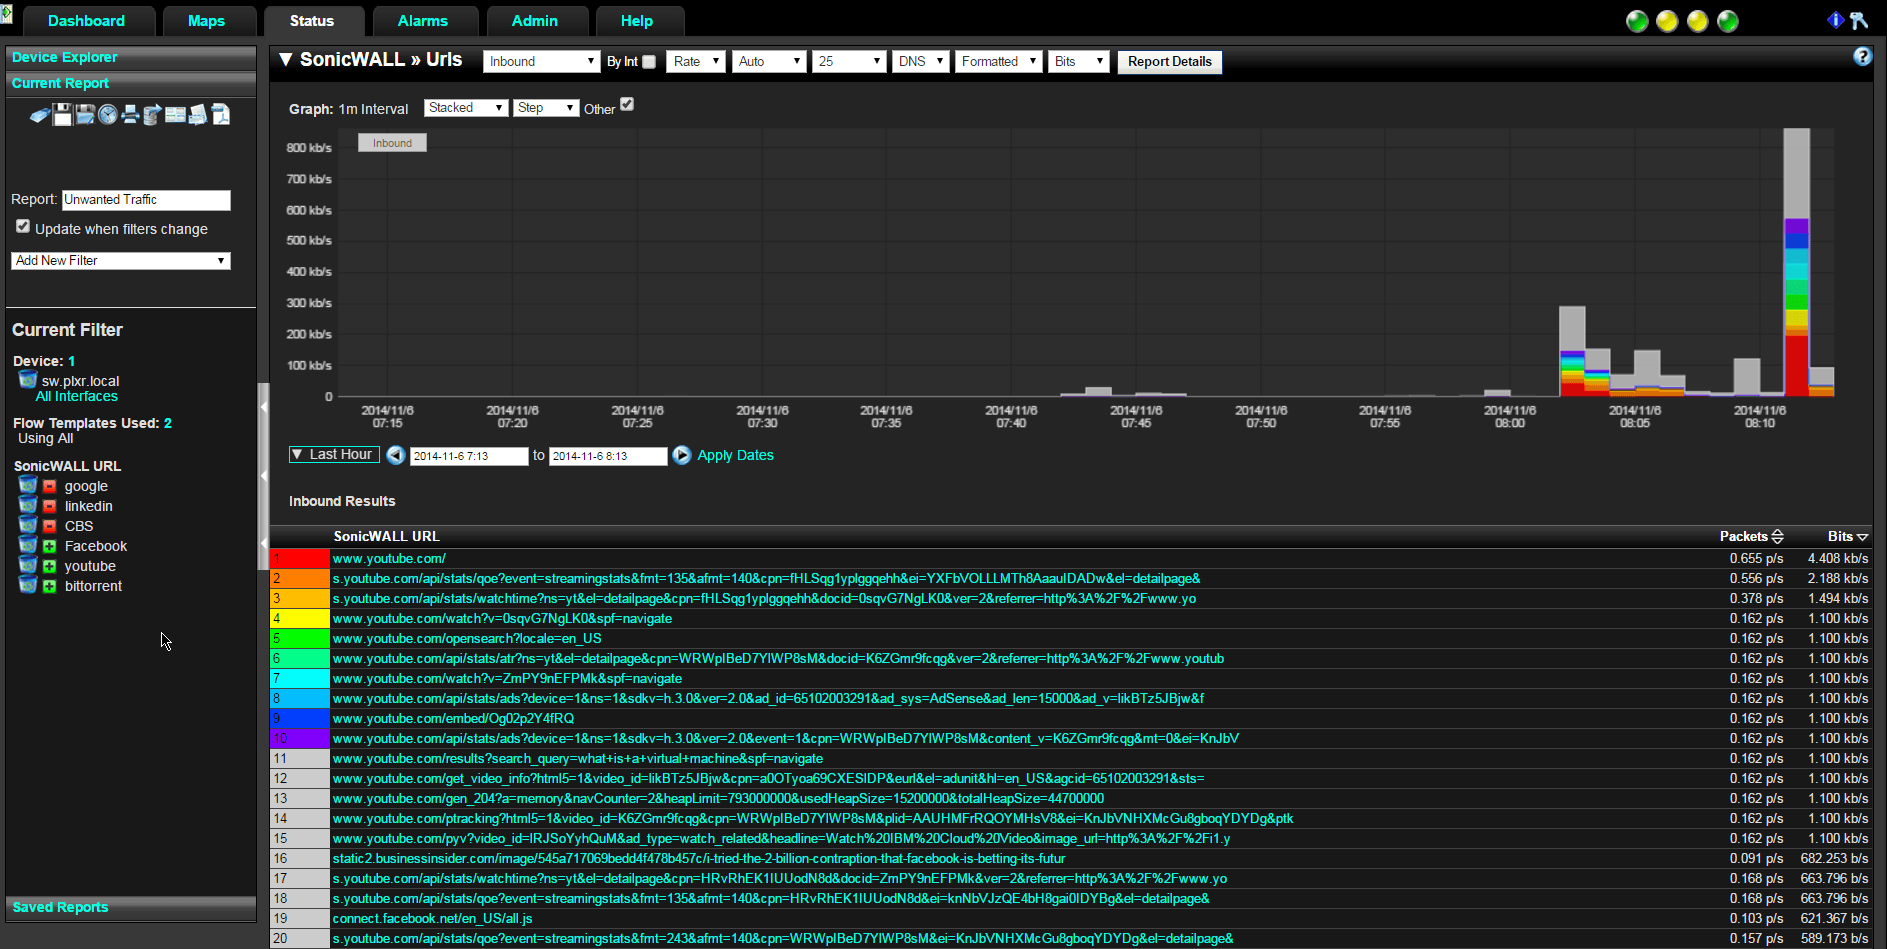Open the Bits units dropdown
Screen dimensions: 1887x949
coord(1079,61)
